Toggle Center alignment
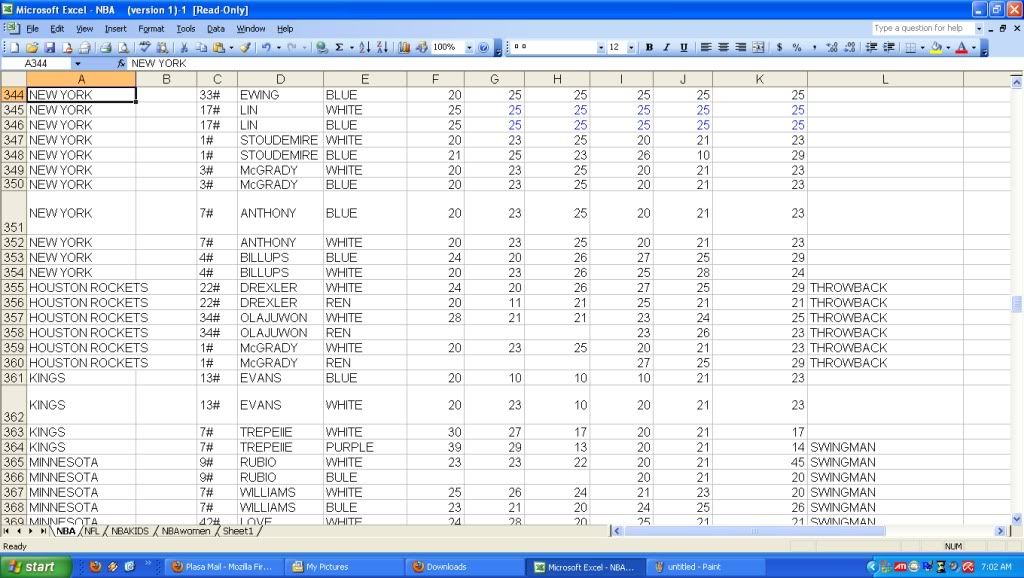The width and height of the screenshot is (1024, 578). pos(723,48)
